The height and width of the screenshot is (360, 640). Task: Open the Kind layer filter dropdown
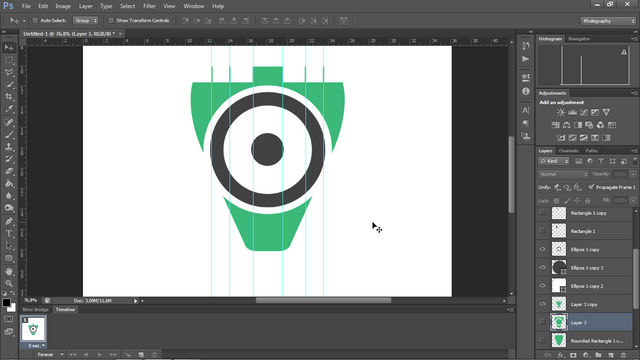click(x=554, y=161)
